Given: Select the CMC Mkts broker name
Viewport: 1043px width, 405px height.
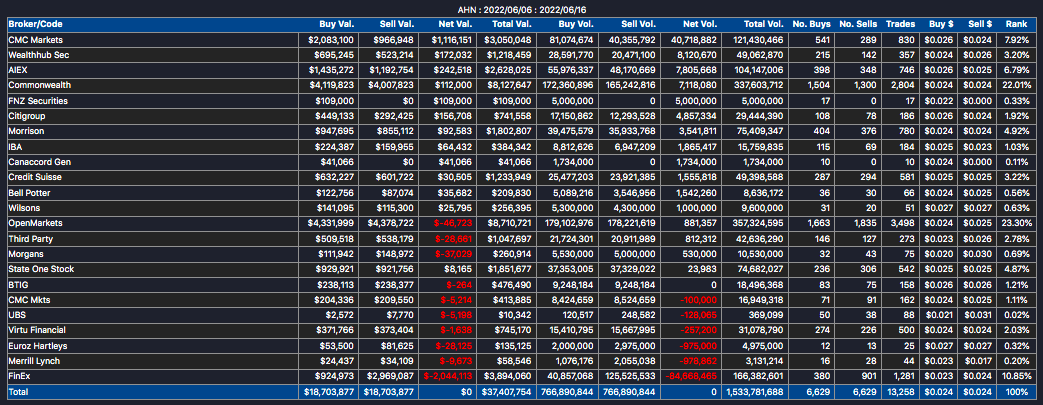Looking at the screenshot, I should [30, 300].
